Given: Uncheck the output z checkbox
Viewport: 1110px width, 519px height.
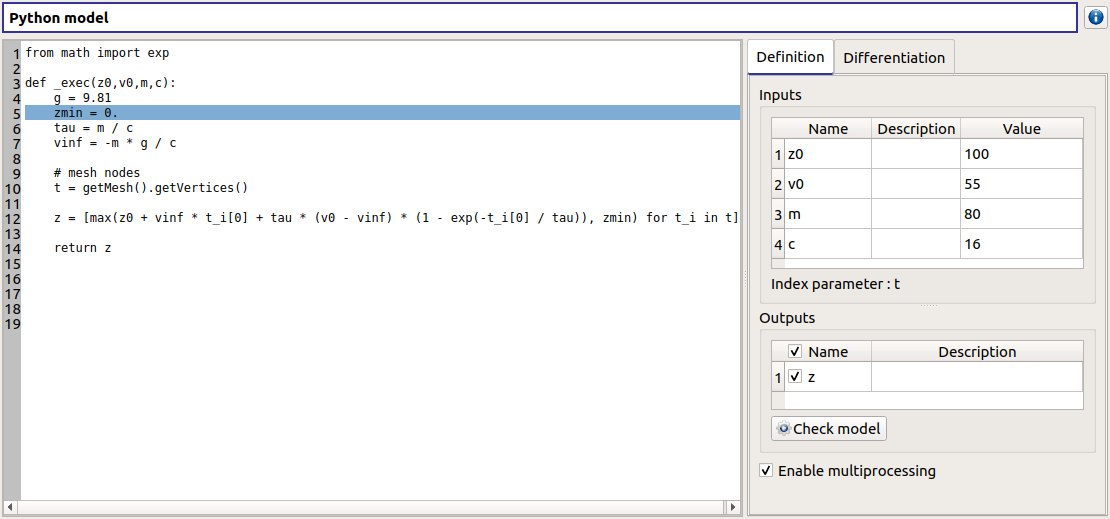Looking at the screenshot, I should click(x=795, y=377).
